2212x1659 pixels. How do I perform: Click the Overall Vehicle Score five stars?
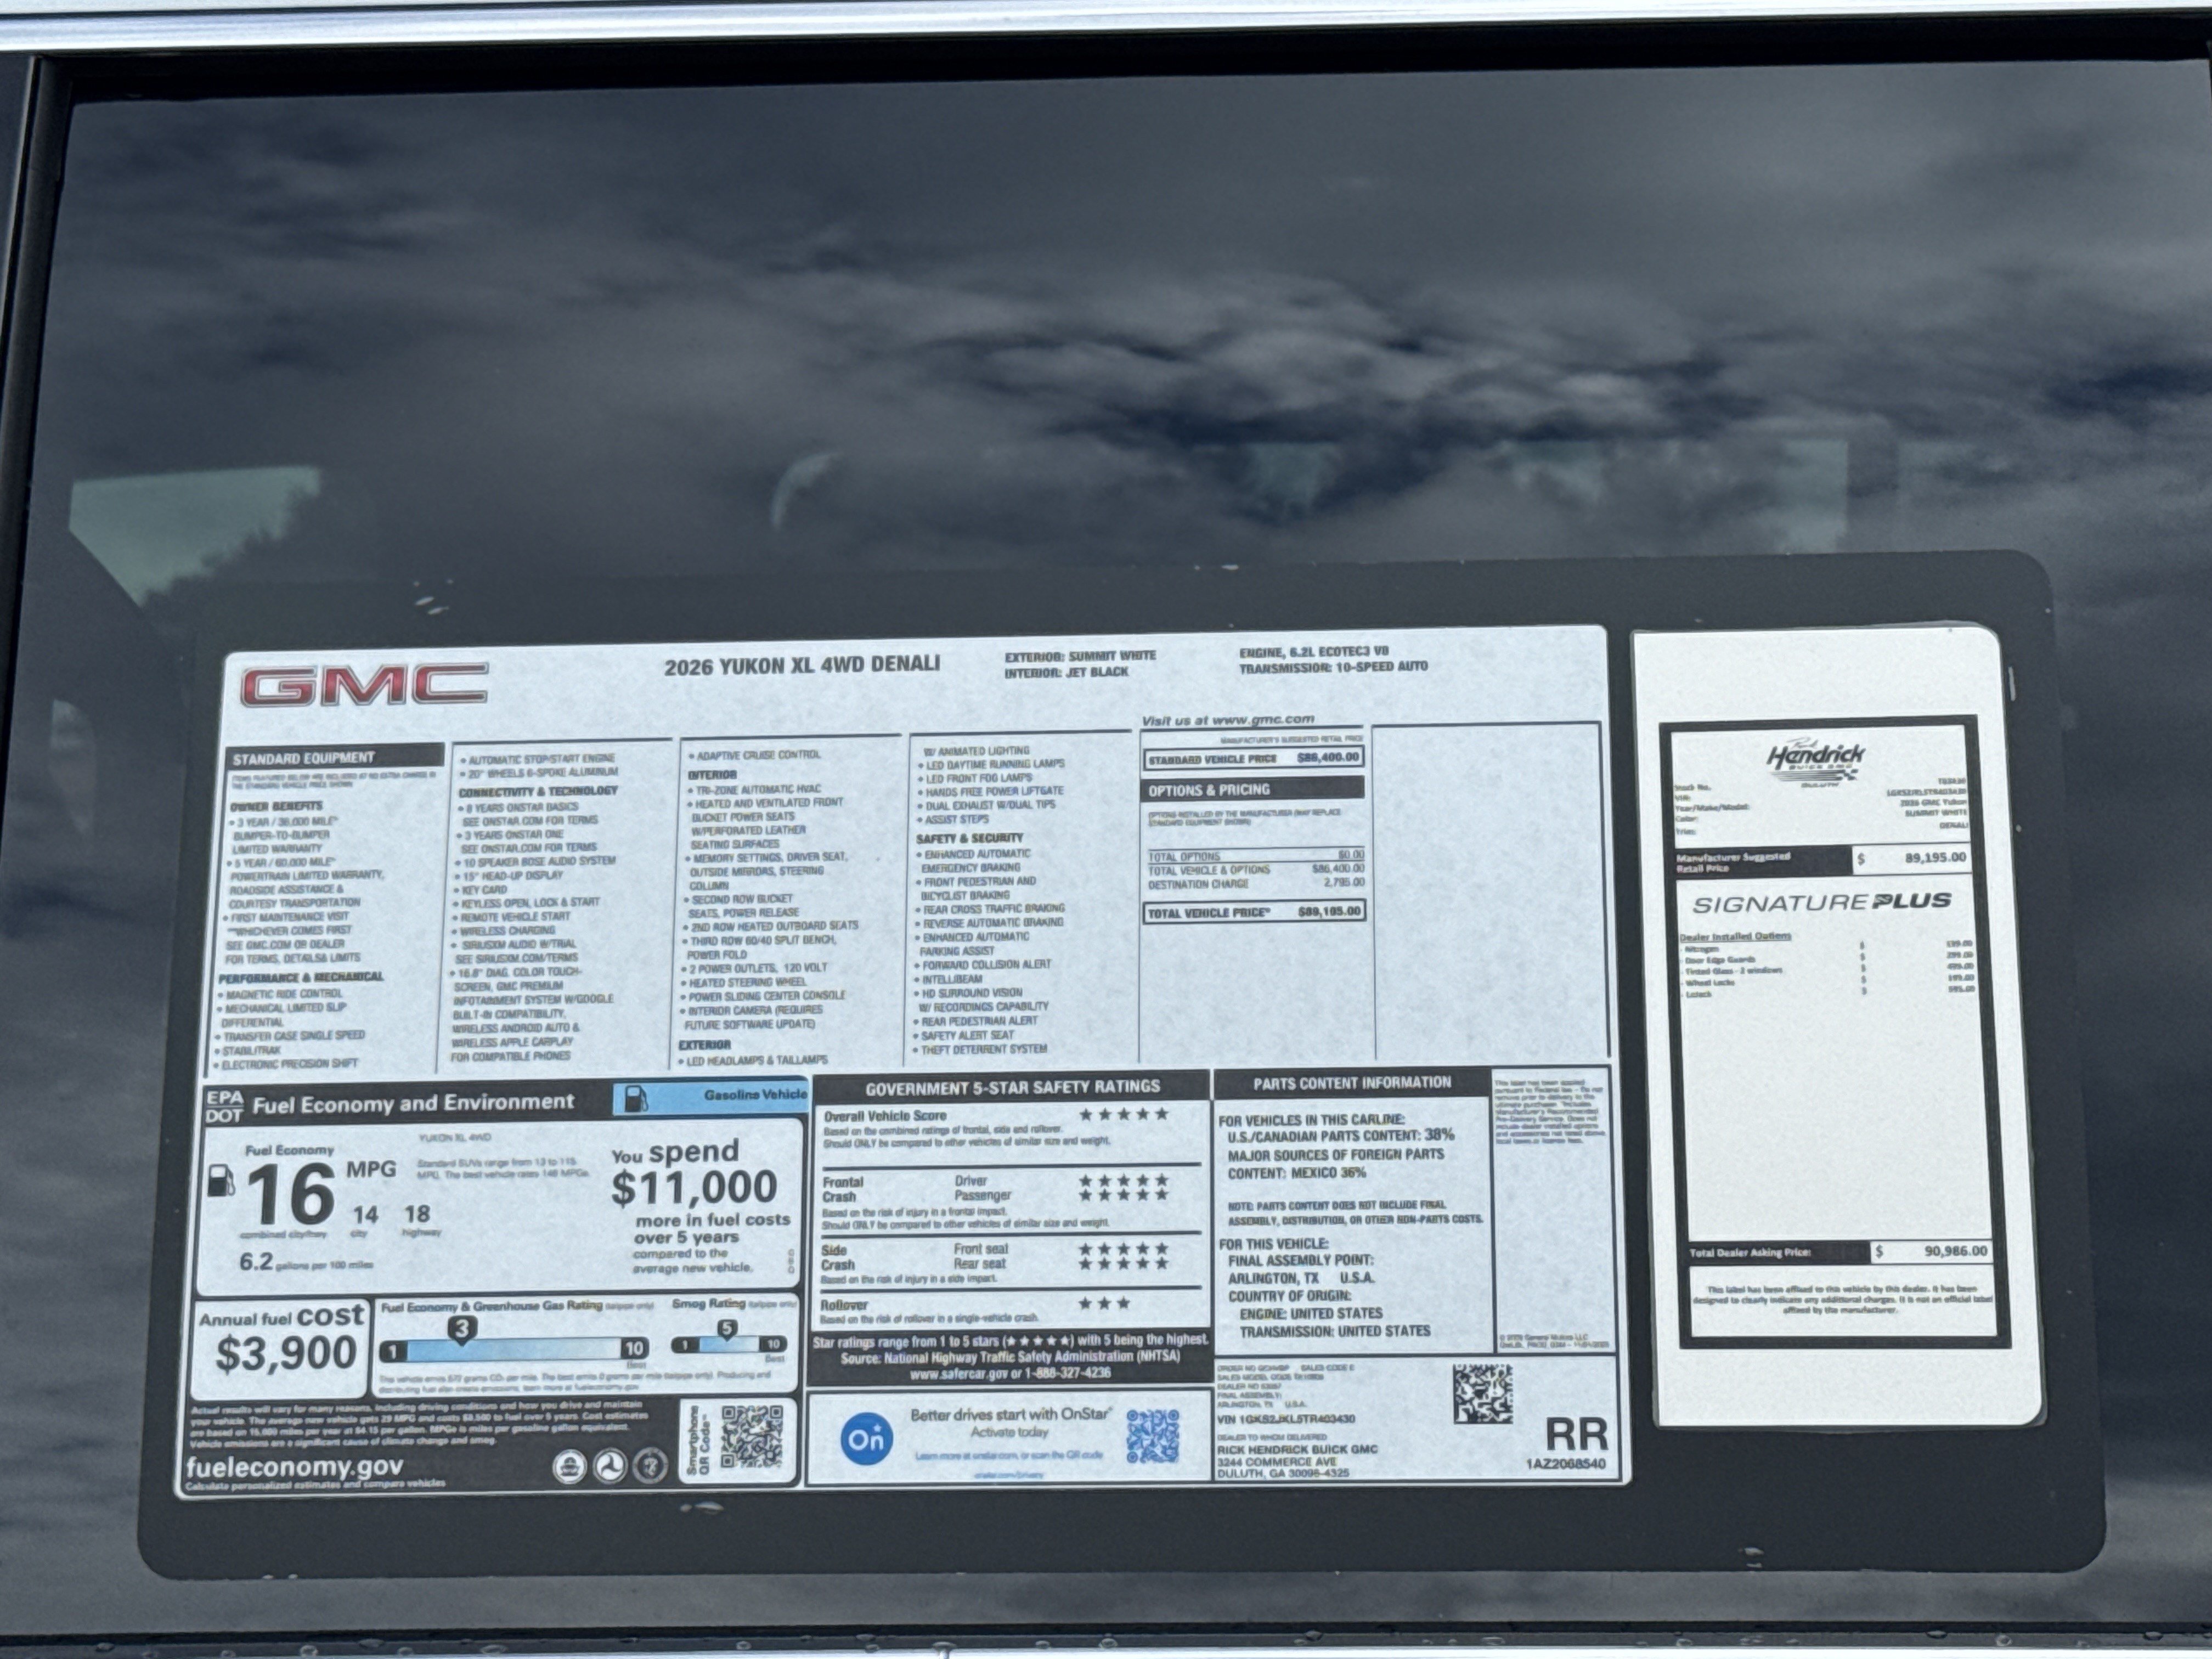point(1123,1114)
